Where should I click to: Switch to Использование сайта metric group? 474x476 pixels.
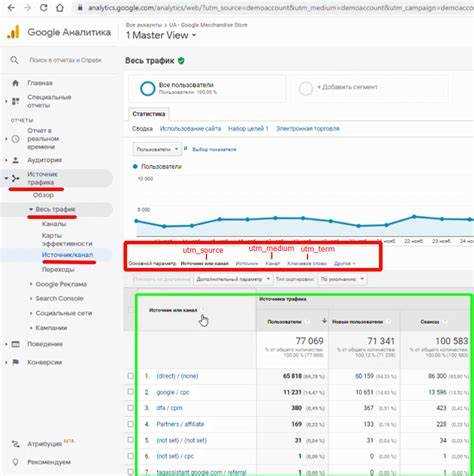[190, 129]
